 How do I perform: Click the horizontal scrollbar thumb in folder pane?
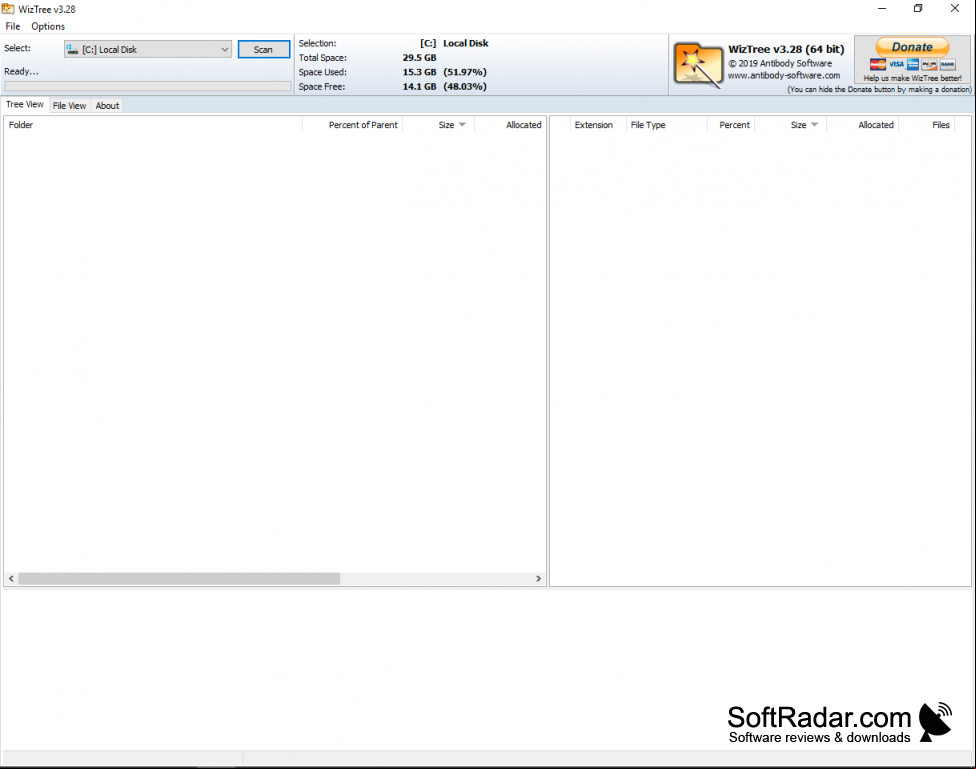(179, 578)
